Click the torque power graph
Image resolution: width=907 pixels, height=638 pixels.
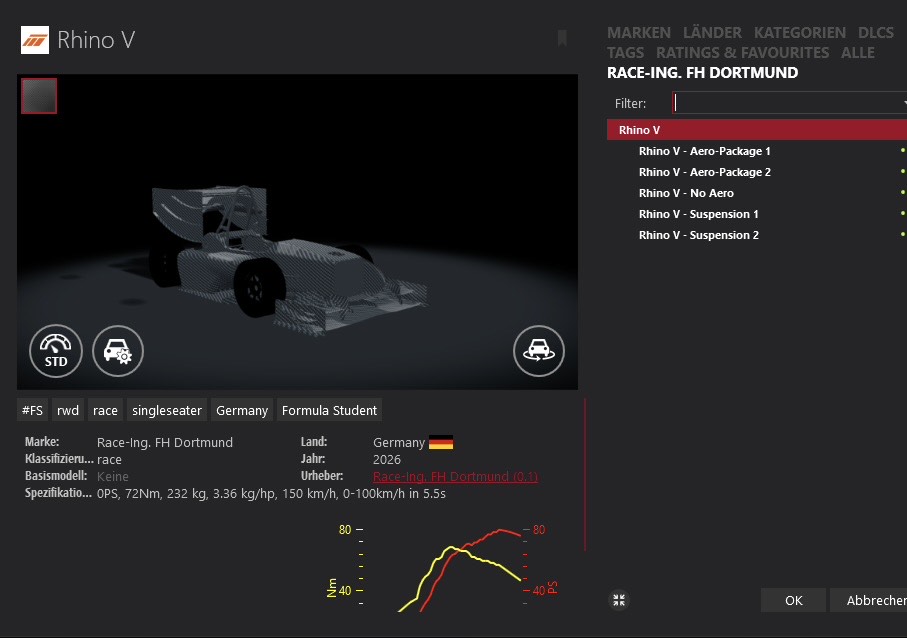pyautogui.click(x=443, y=567)
